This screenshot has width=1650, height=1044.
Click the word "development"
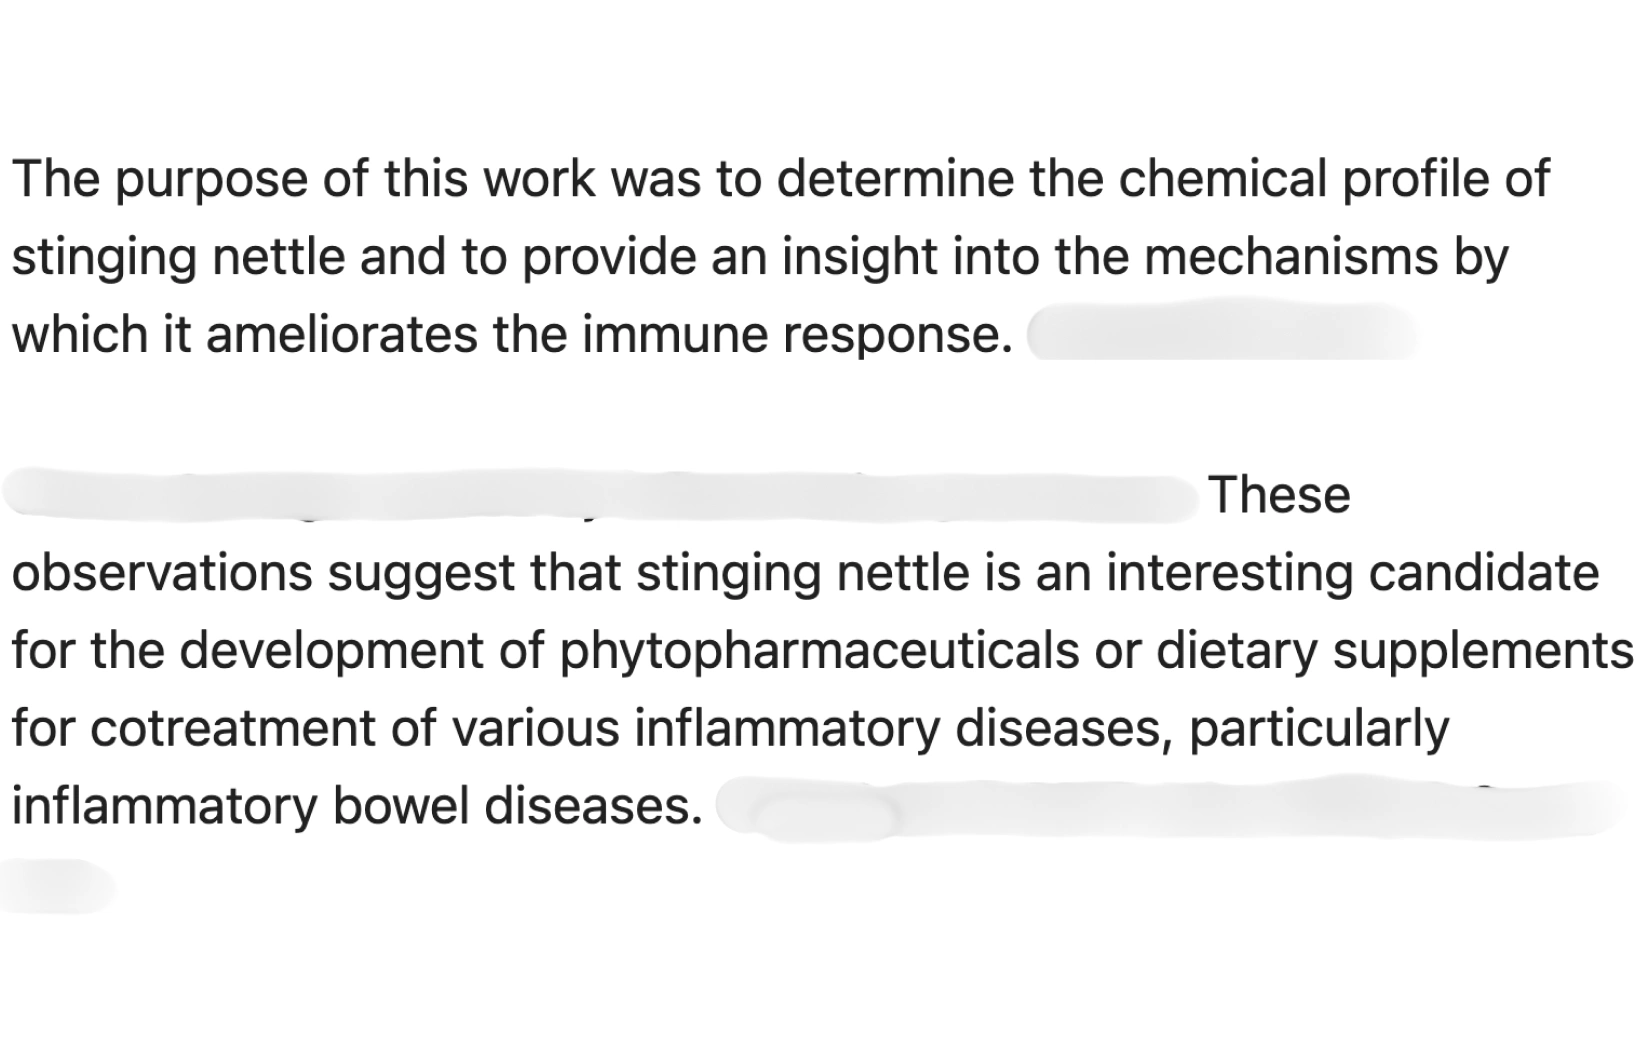(361, 650)
